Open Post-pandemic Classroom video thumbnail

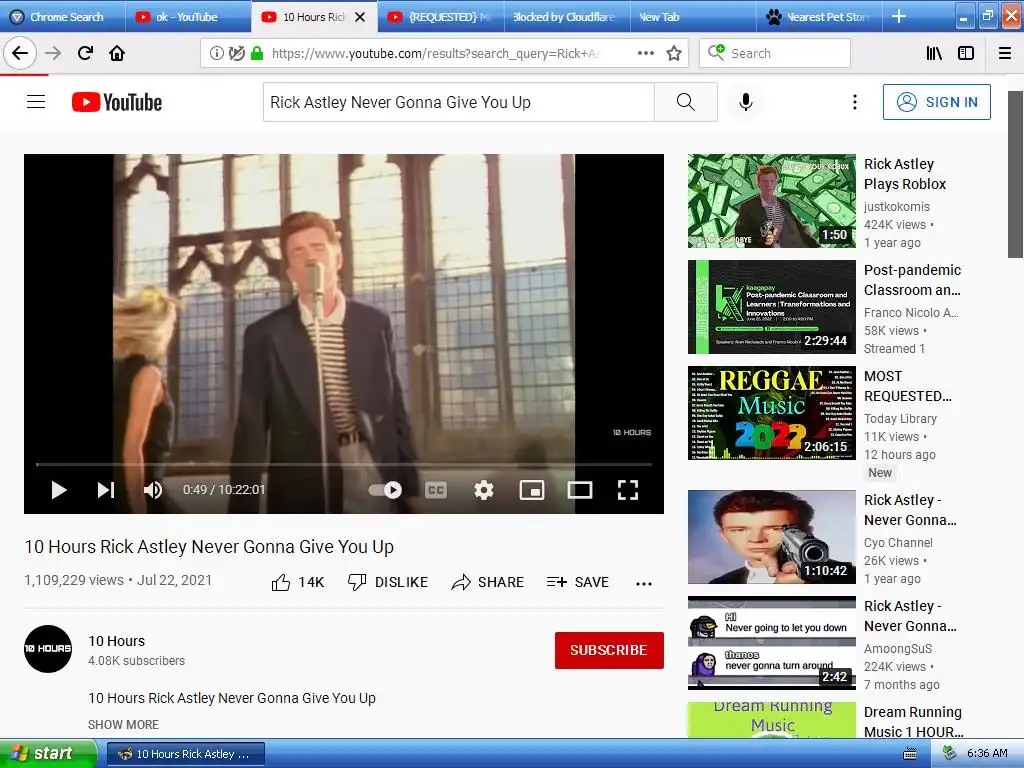tap(771, 307)
